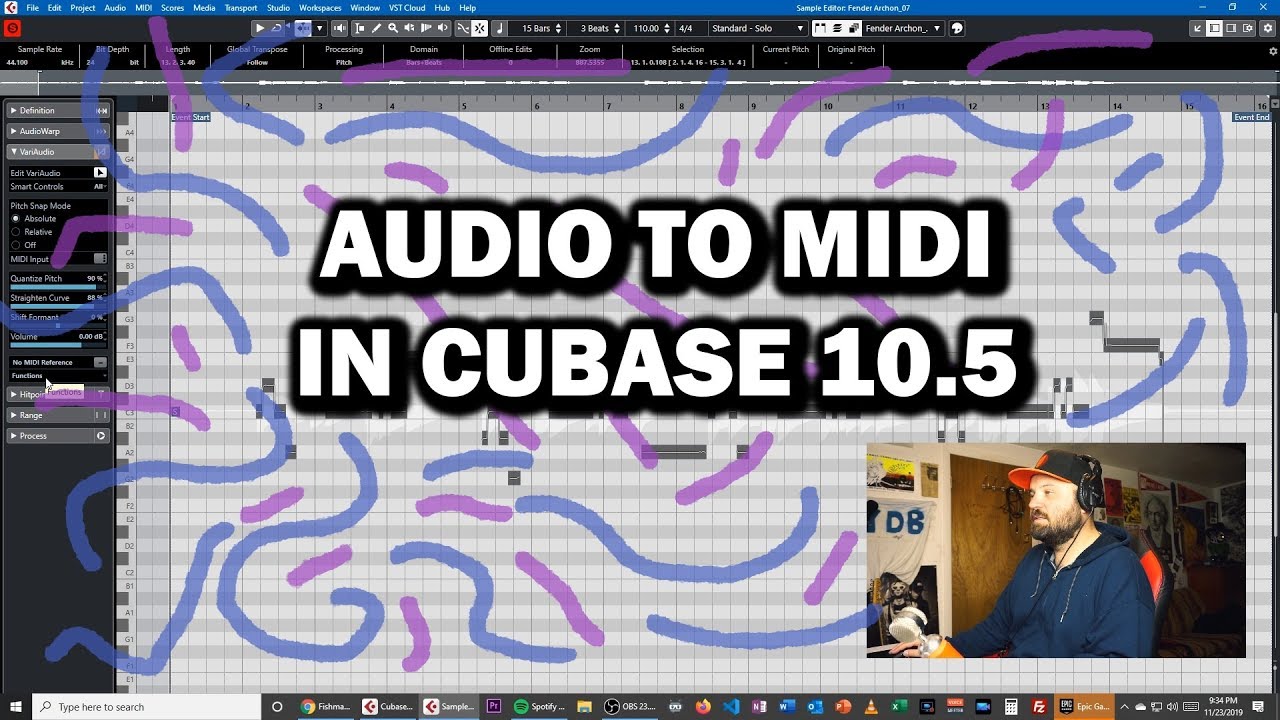Click the 3 Beats stepper field
The image size is (1280, 720).
click(x=597, y=28)
